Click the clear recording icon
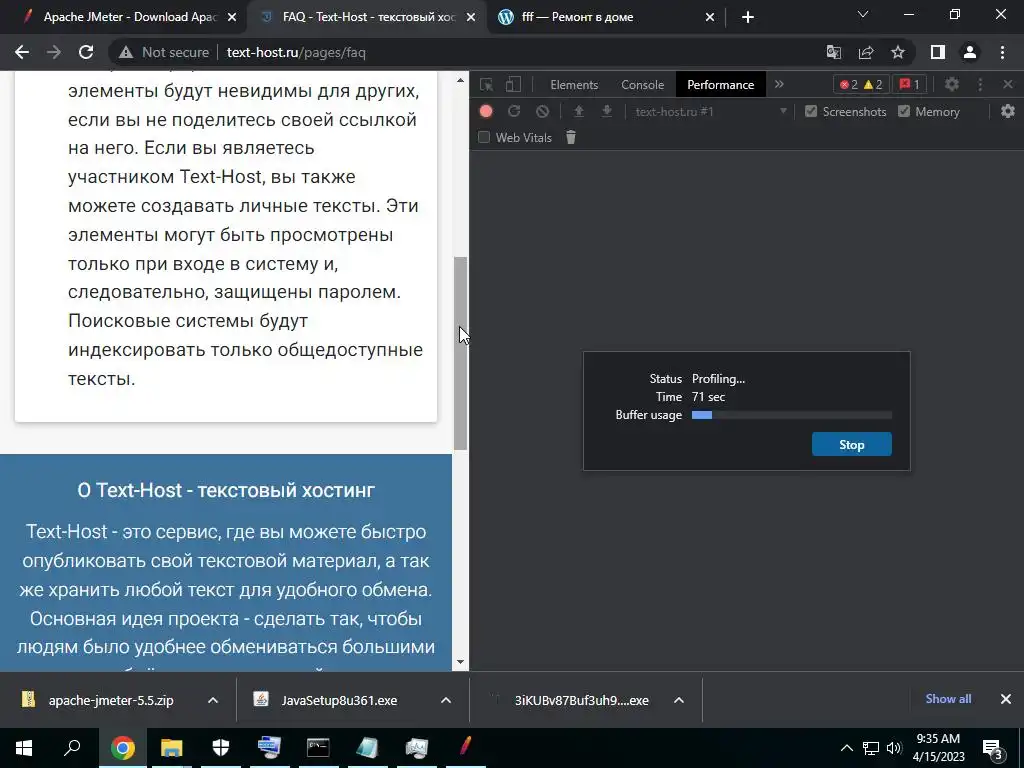 pos(542,112)
